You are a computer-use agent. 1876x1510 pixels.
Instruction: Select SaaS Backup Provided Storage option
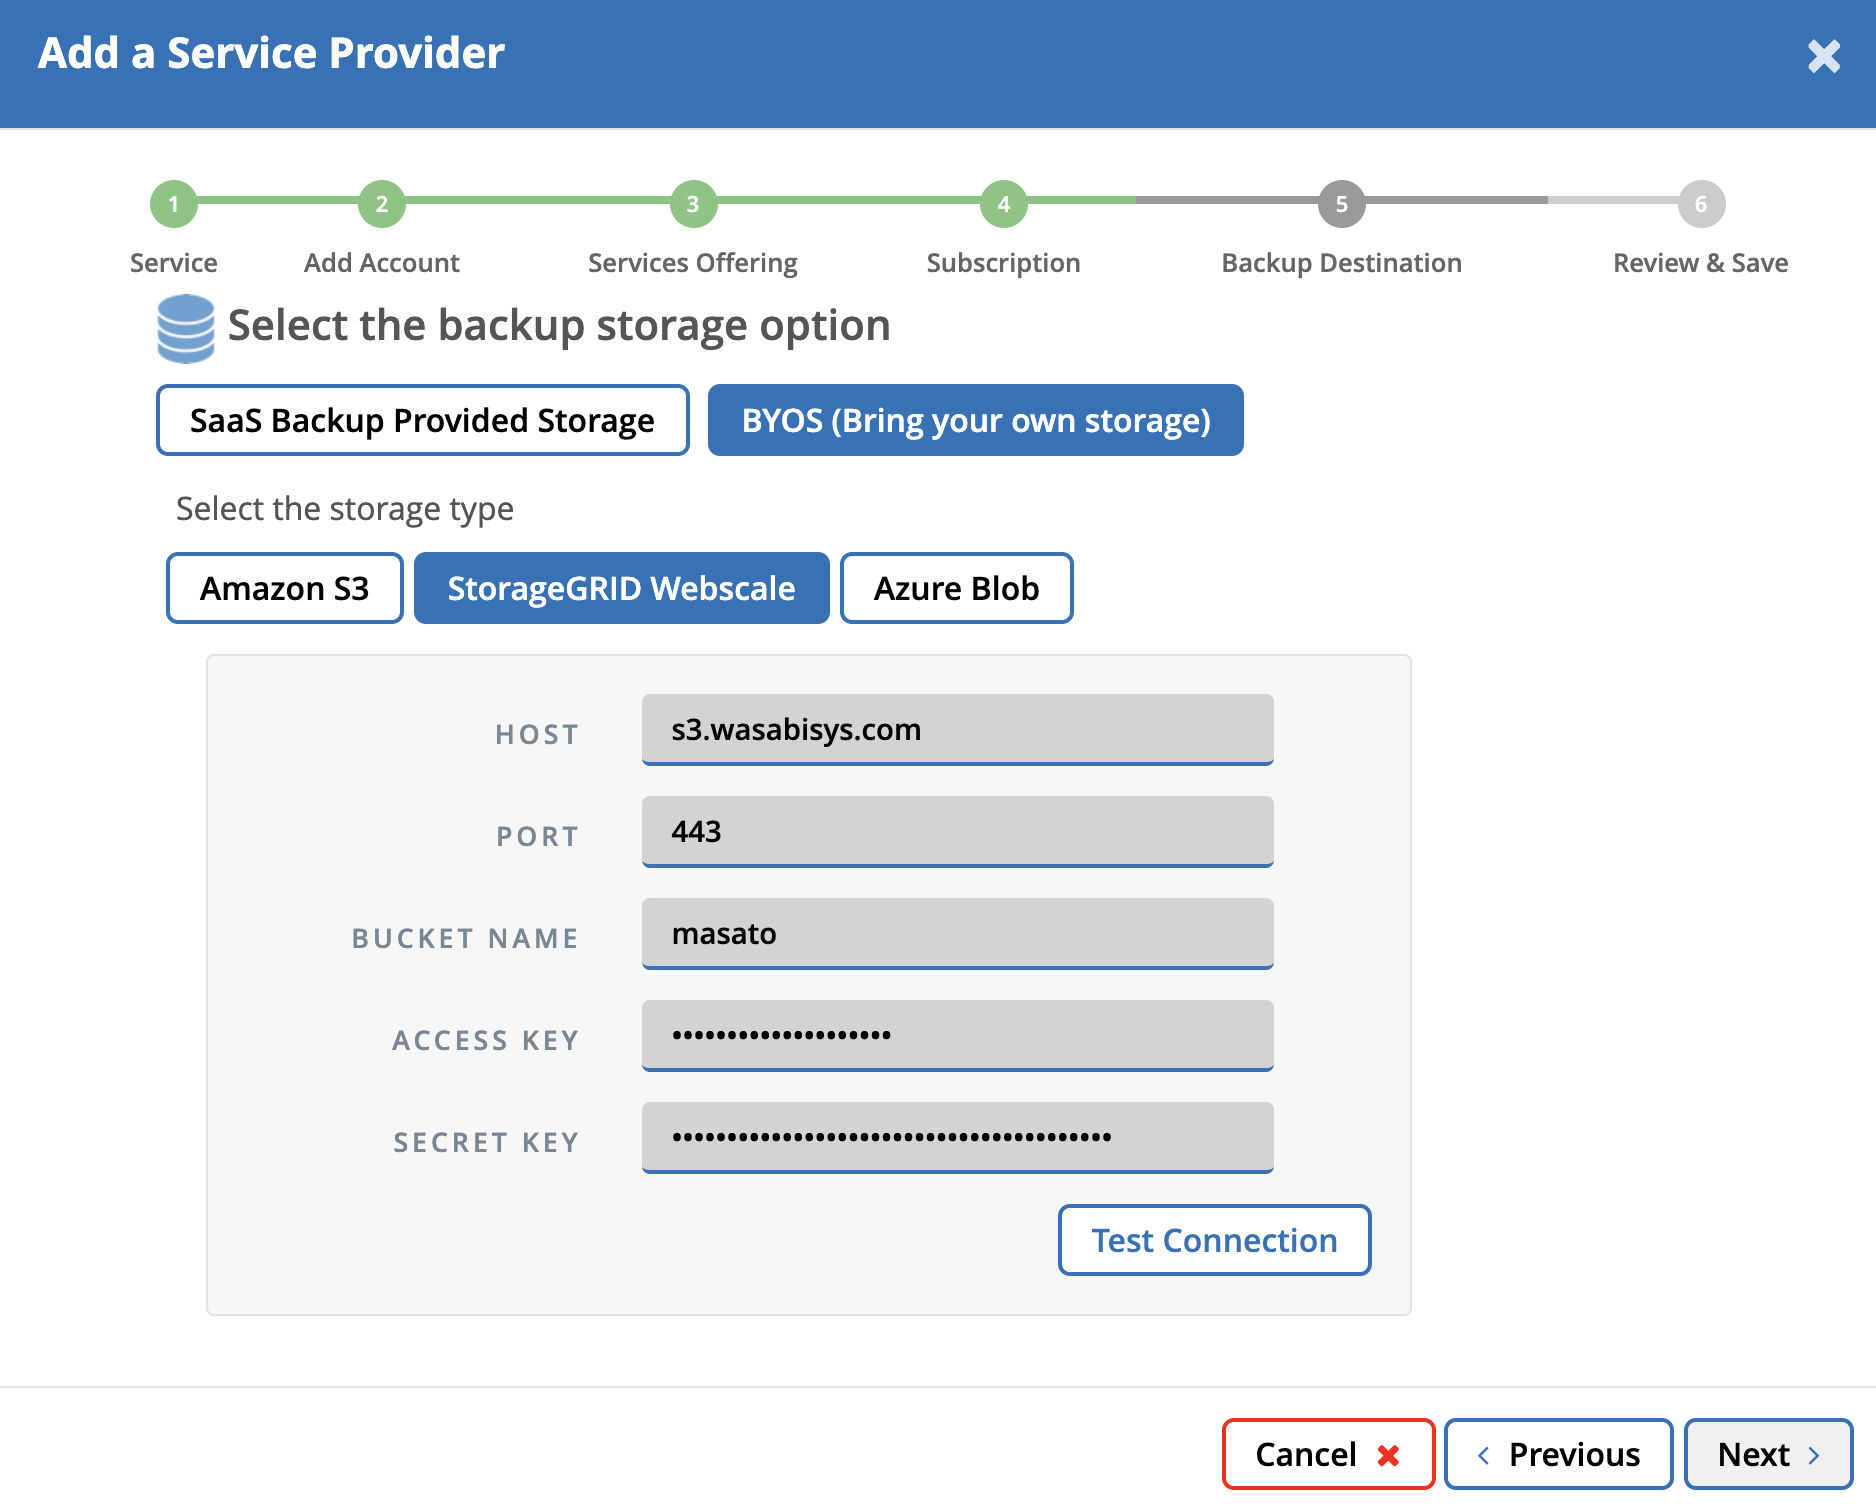[x=423, y=420]
